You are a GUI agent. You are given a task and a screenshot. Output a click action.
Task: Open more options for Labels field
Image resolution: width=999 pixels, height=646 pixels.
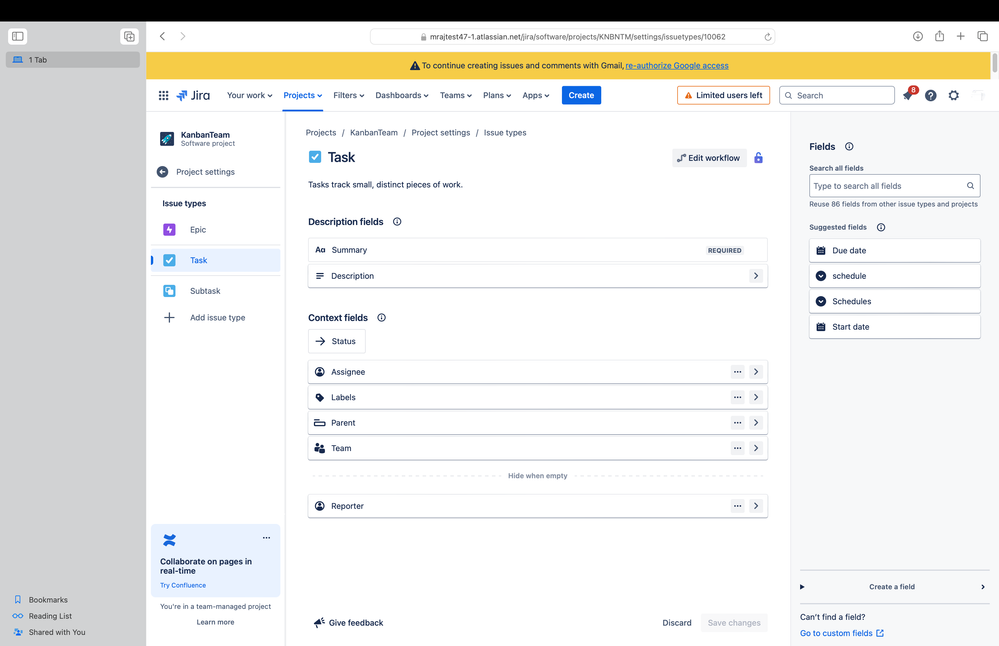tap(737, 398)
